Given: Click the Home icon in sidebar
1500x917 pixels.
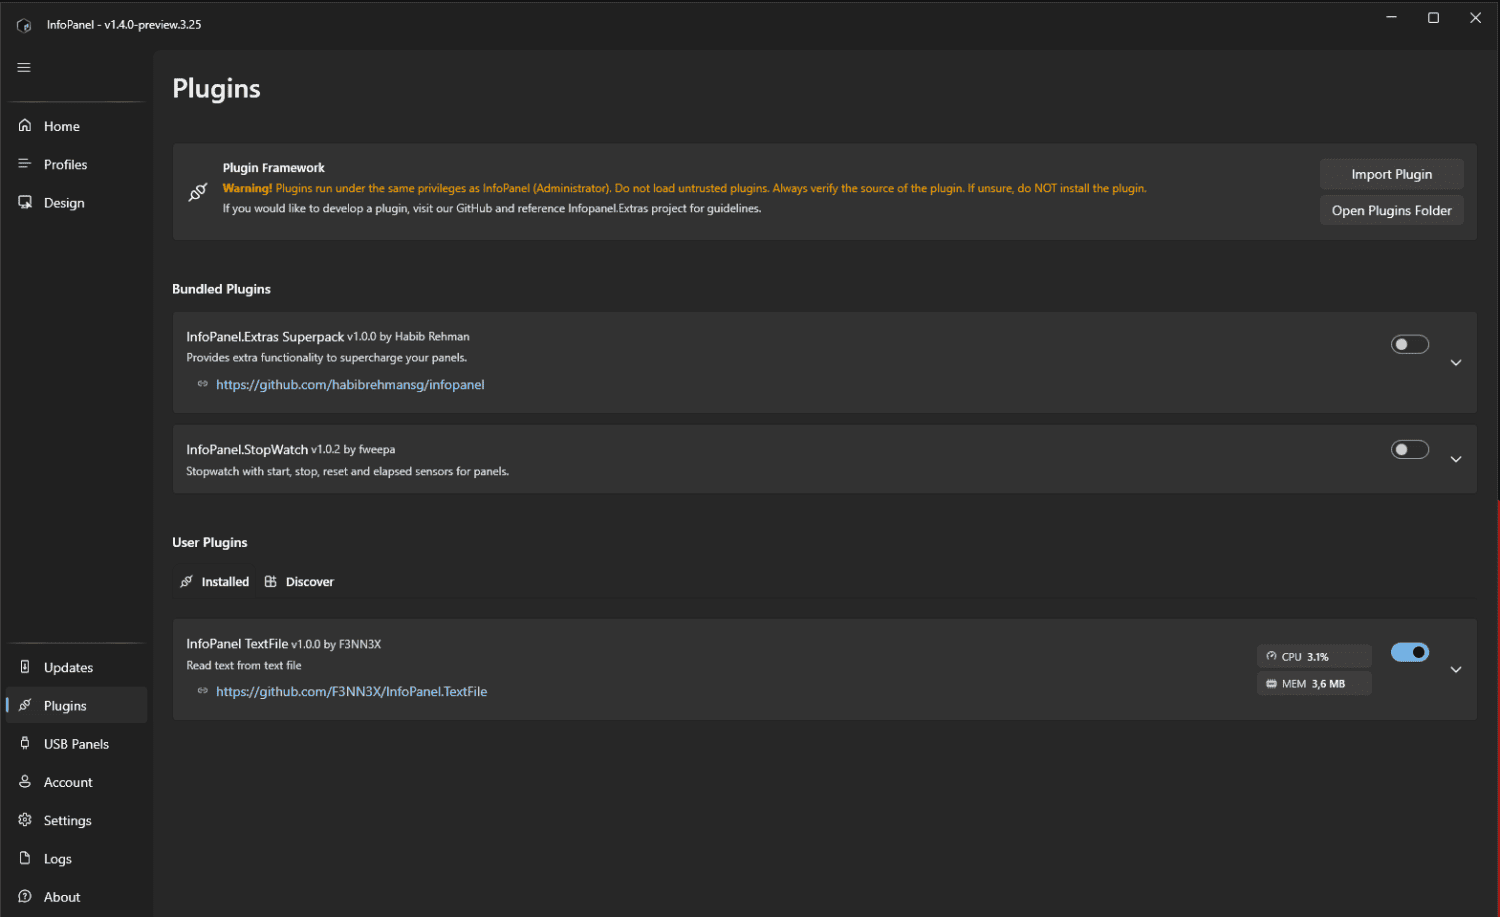Looking at the screenshot, I should pyautogui.click(x=25, y=125).
